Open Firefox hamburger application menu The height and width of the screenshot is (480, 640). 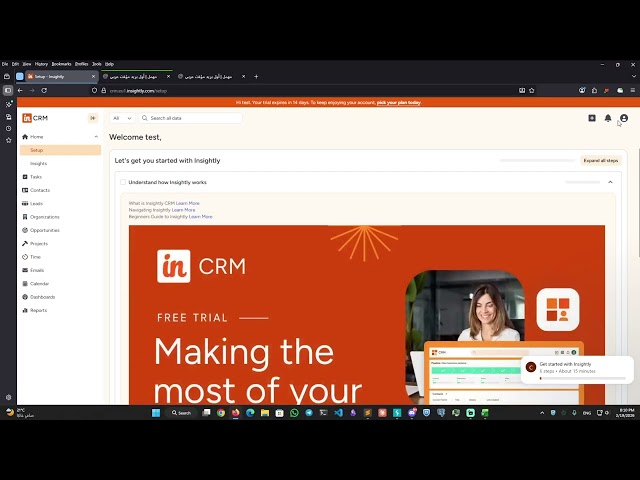point(633,91)
